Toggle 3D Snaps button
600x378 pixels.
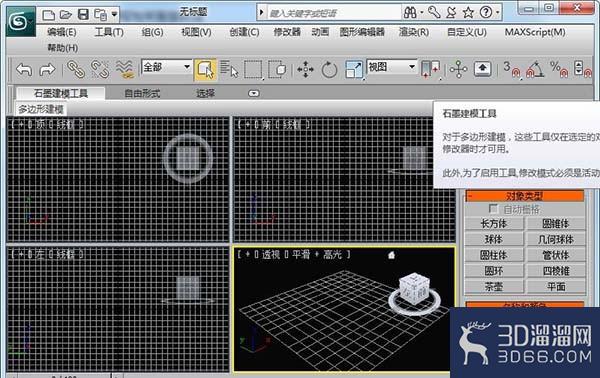(512, 70)
